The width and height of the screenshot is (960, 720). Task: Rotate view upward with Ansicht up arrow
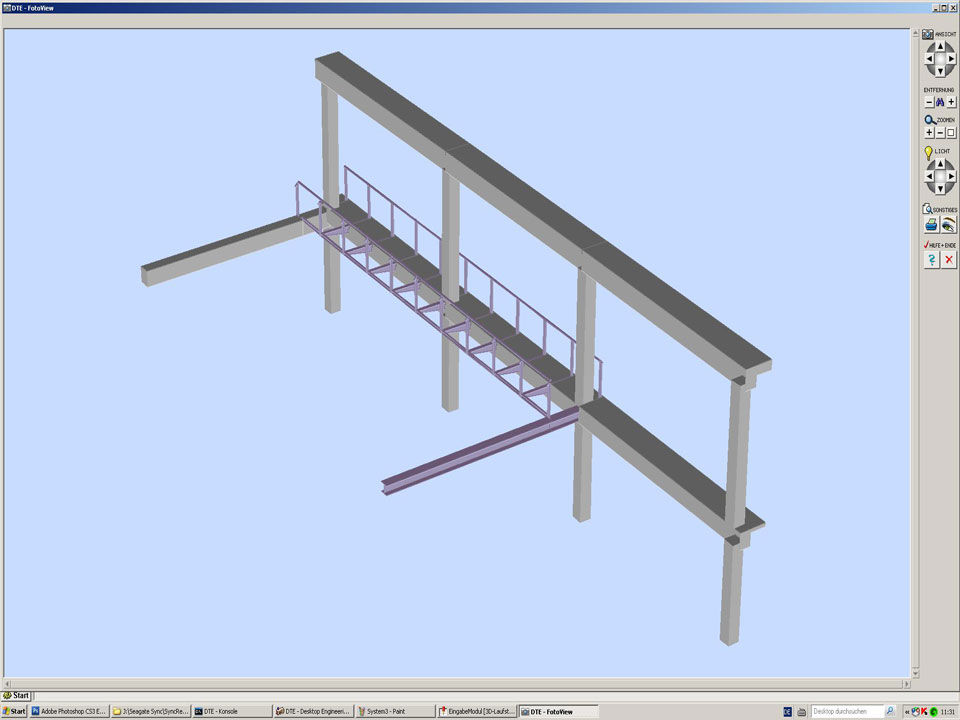tap(940, 46)
